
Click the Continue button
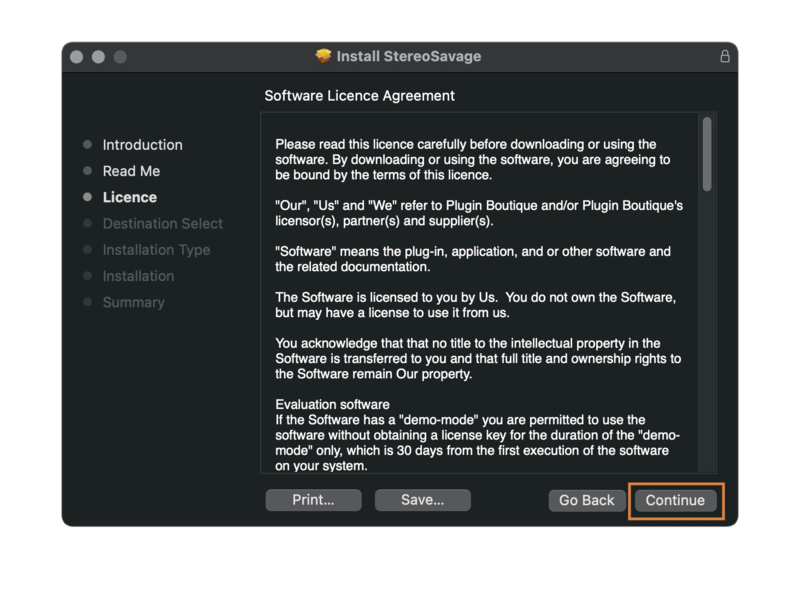pyautogui.click(x=675, y=500)
